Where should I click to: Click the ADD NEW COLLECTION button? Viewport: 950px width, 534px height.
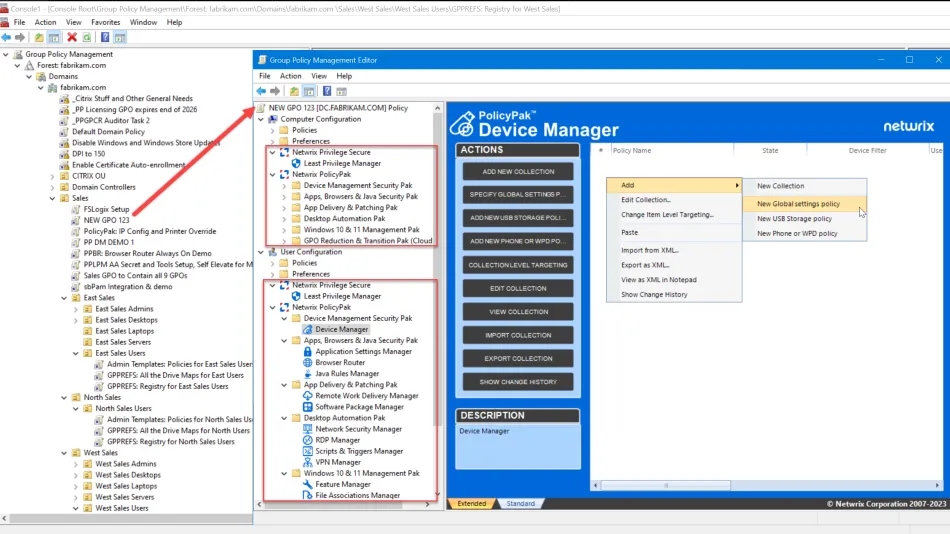tap(517, 172)
